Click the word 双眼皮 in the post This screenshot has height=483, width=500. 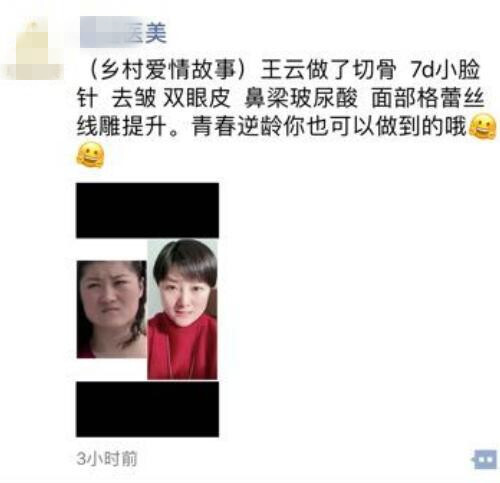[196, 99]
